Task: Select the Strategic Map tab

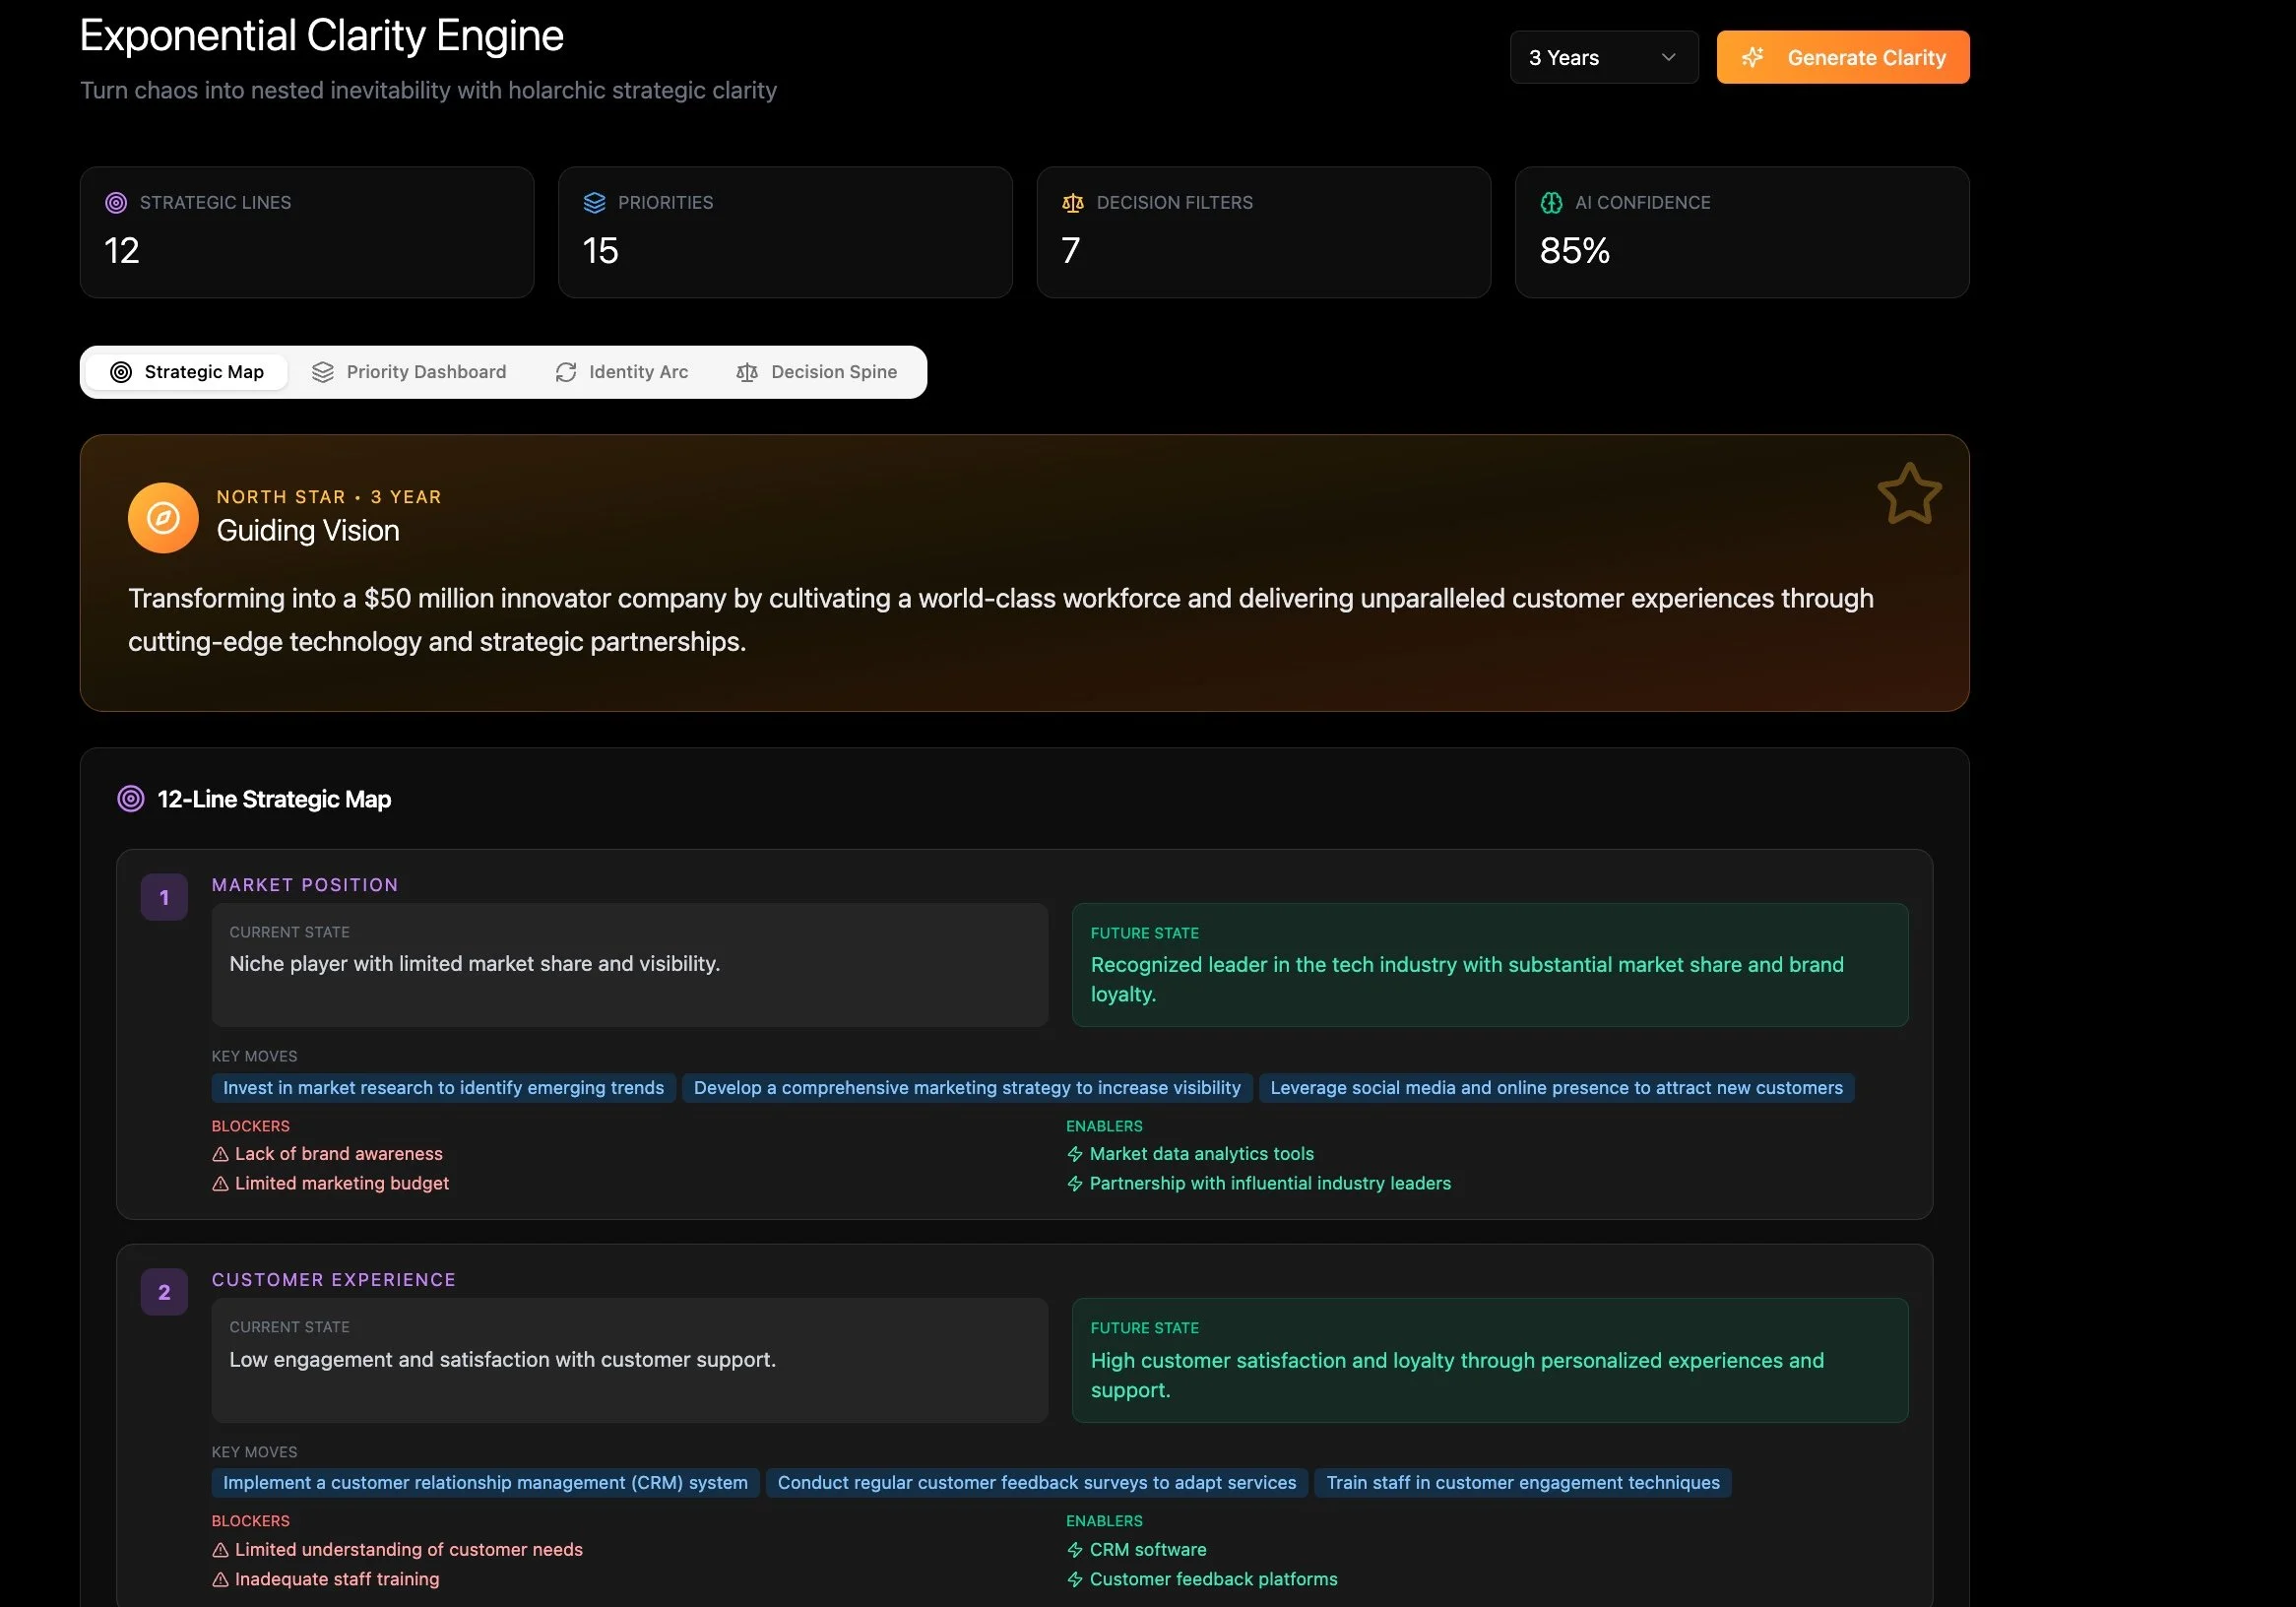Action: tap(187, 372)
